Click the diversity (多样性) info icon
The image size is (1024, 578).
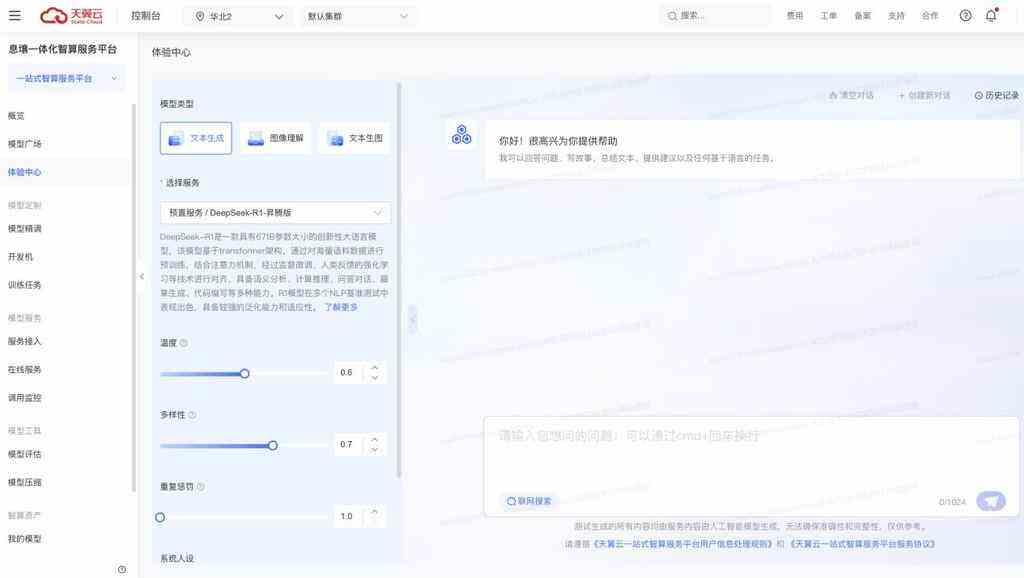pos(192,415)
